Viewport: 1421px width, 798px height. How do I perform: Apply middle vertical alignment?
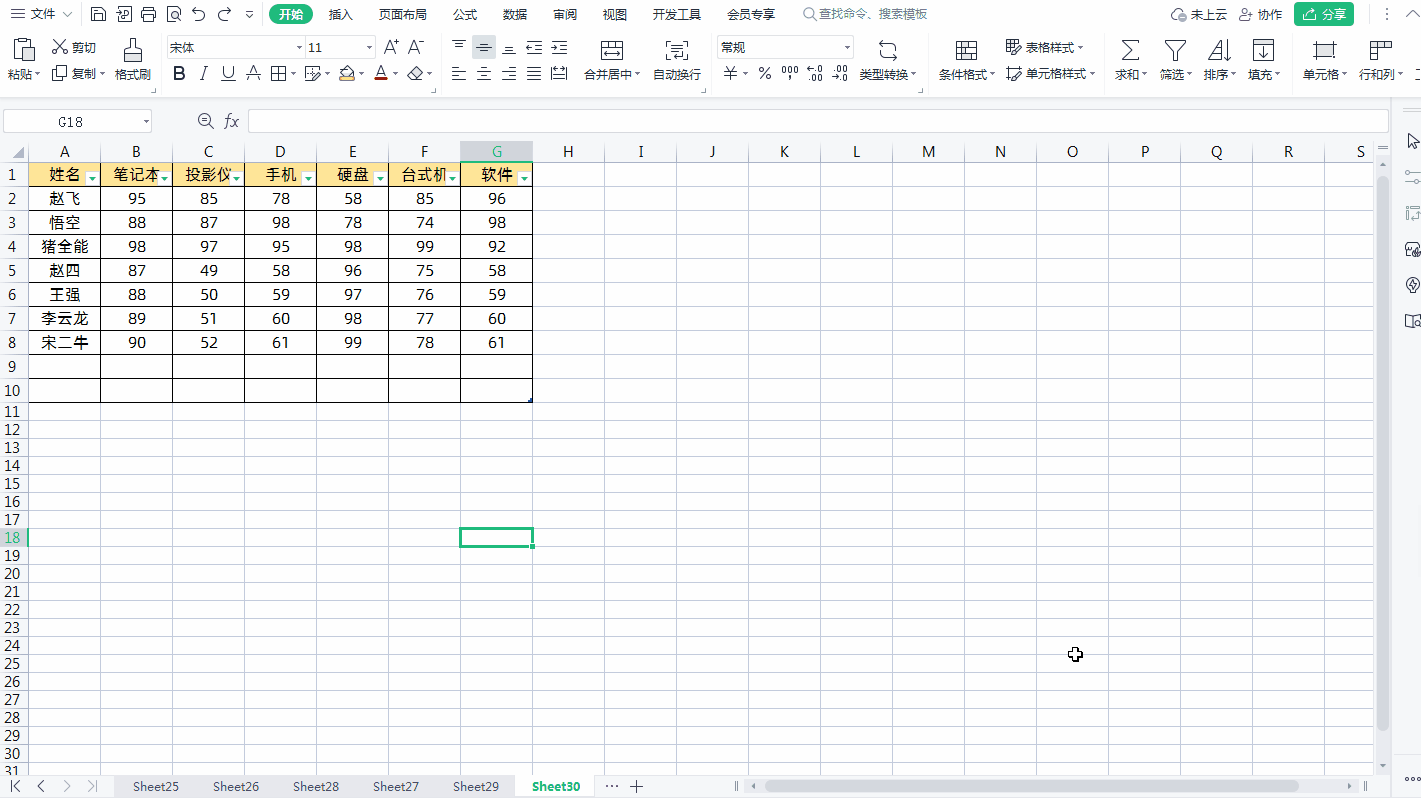coord(484,47)
